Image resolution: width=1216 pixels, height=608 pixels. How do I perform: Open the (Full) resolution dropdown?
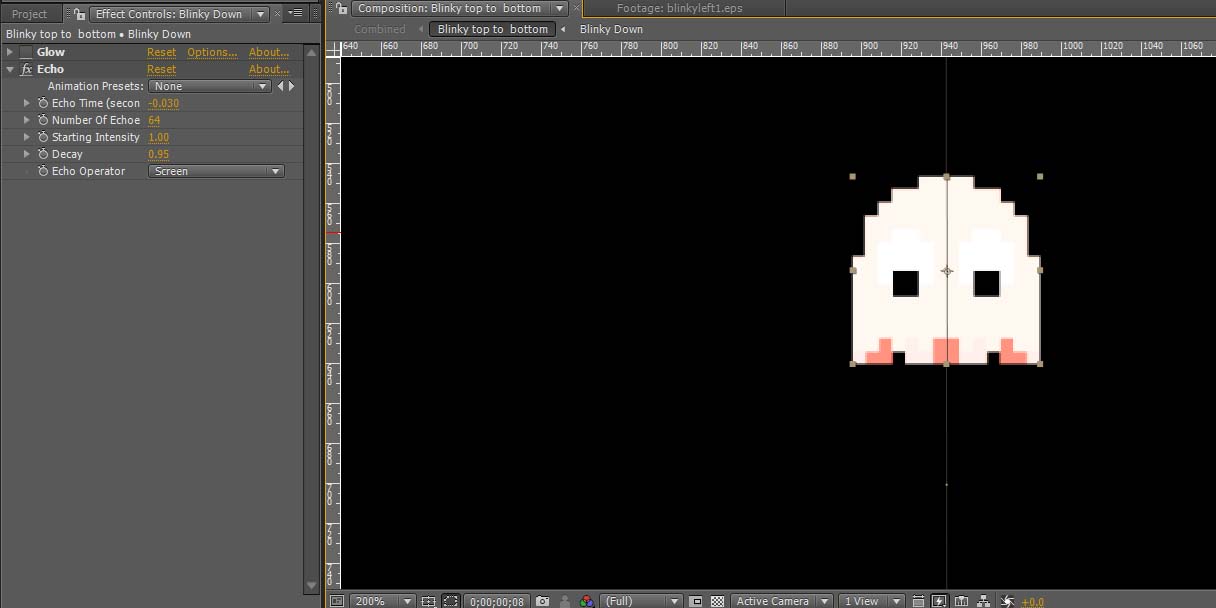tap(641, 601)
